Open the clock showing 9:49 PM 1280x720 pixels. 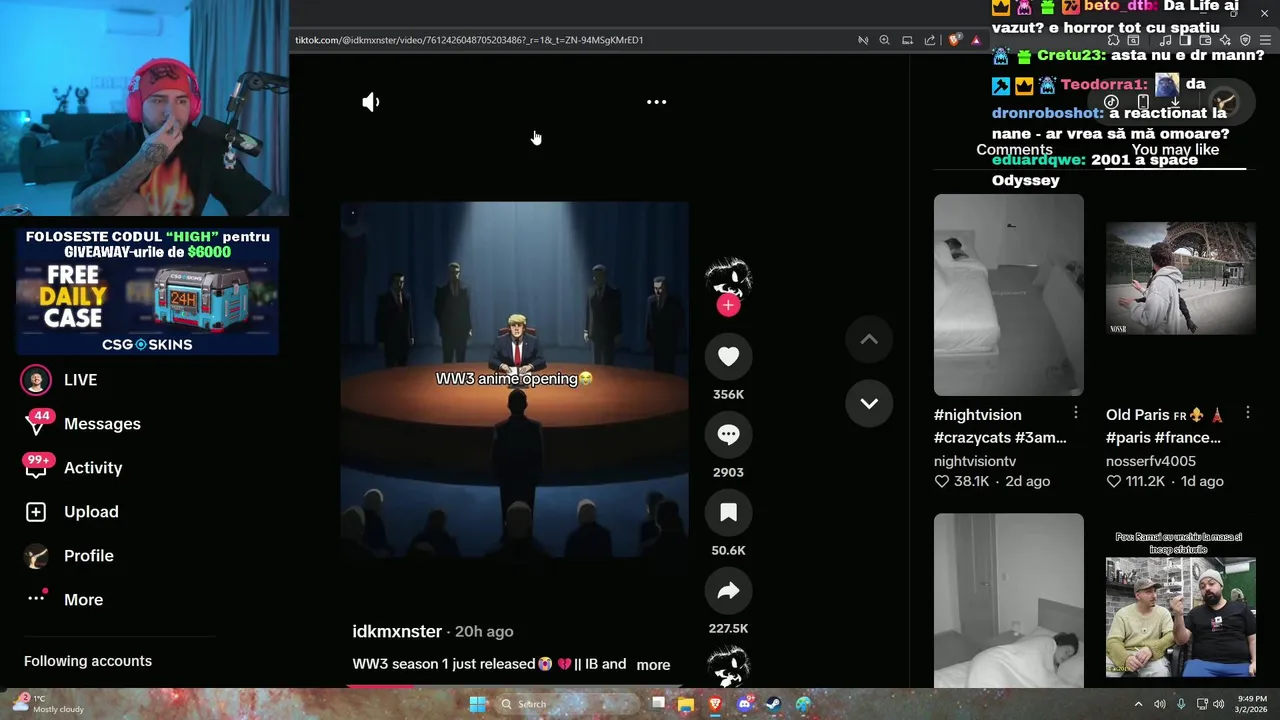(x=1250, y=704)
